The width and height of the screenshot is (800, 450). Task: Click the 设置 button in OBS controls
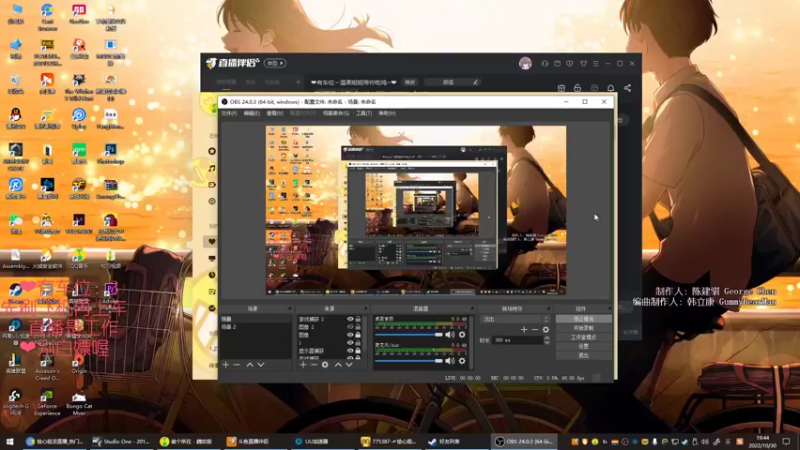point(584,346)
